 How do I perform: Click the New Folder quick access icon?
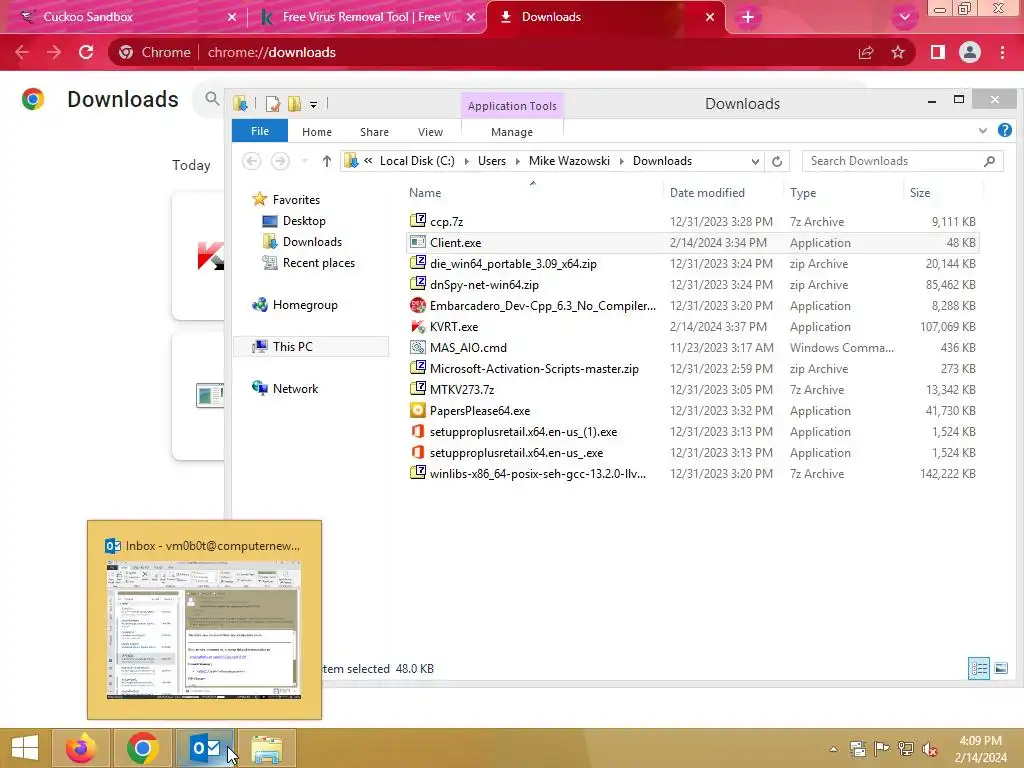[x=295, y=103]
